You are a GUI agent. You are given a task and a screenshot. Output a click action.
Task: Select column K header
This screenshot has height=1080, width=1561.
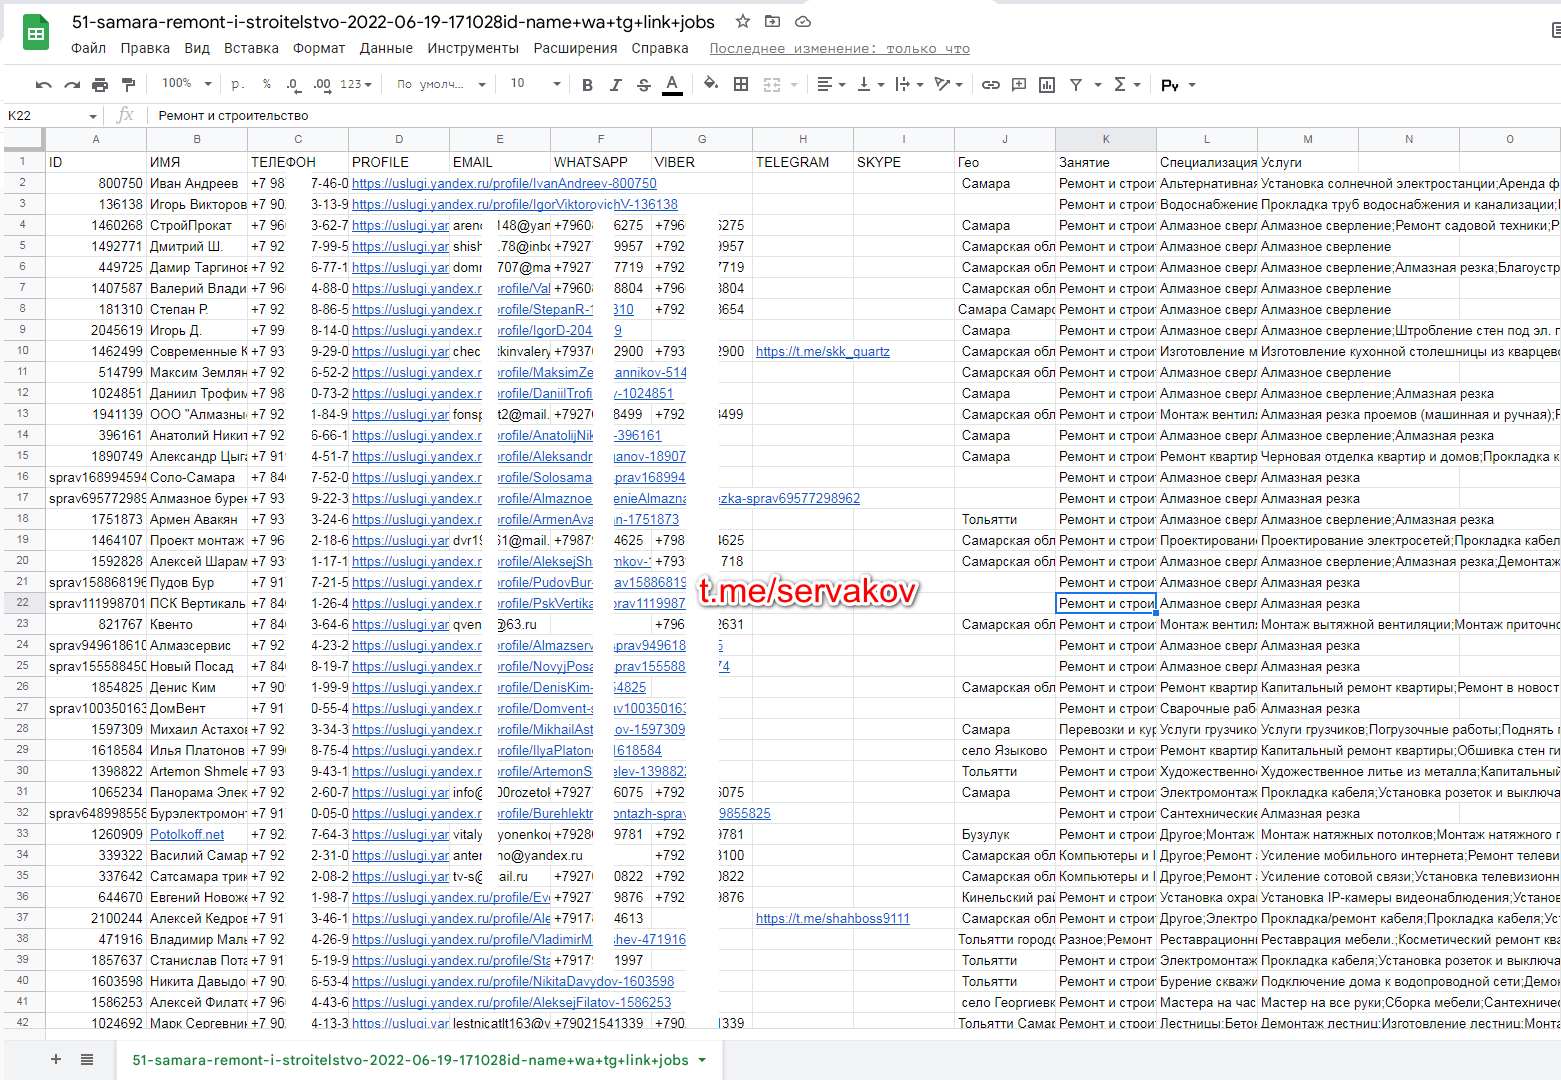[1106, 139]
